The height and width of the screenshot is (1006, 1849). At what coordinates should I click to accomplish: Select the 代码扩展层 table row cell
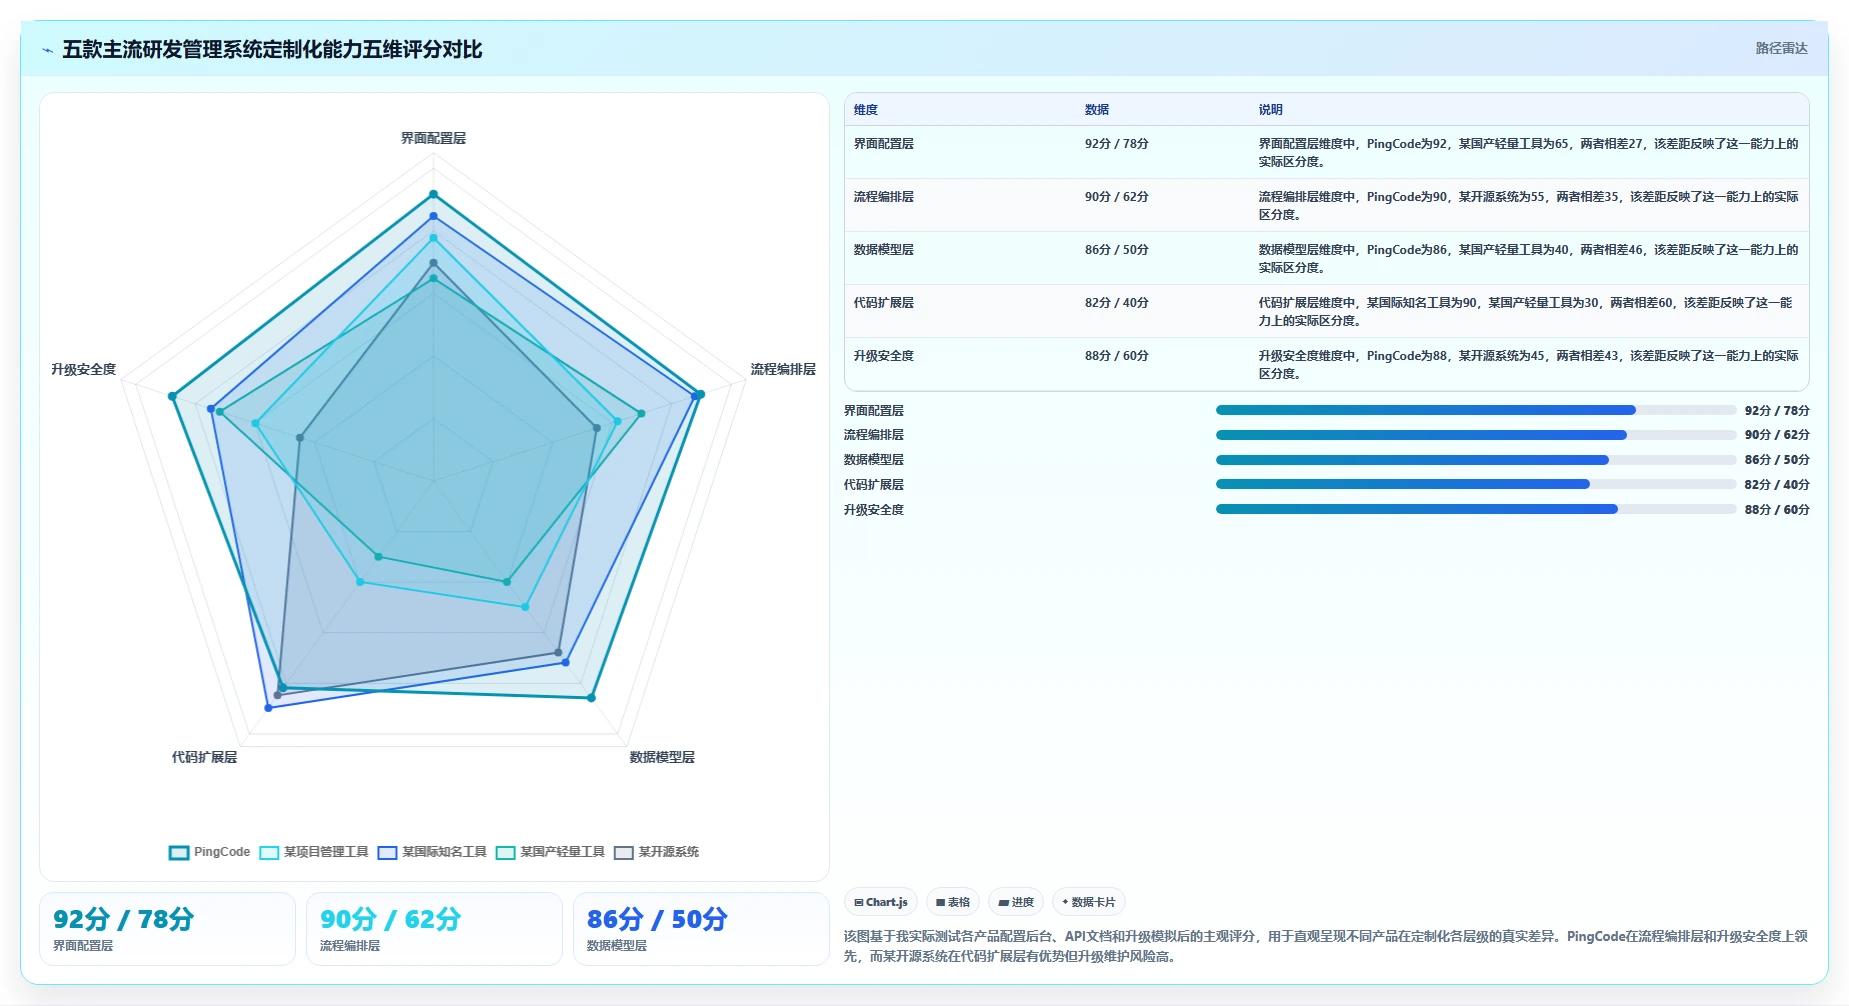click(x=884, y=303)
